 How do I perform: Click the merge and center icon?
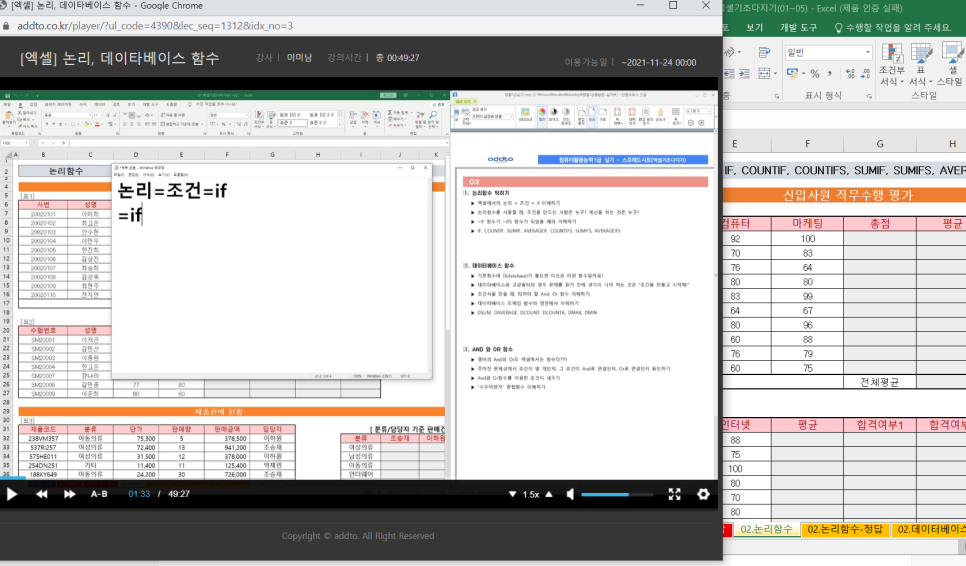pos(764,73)
